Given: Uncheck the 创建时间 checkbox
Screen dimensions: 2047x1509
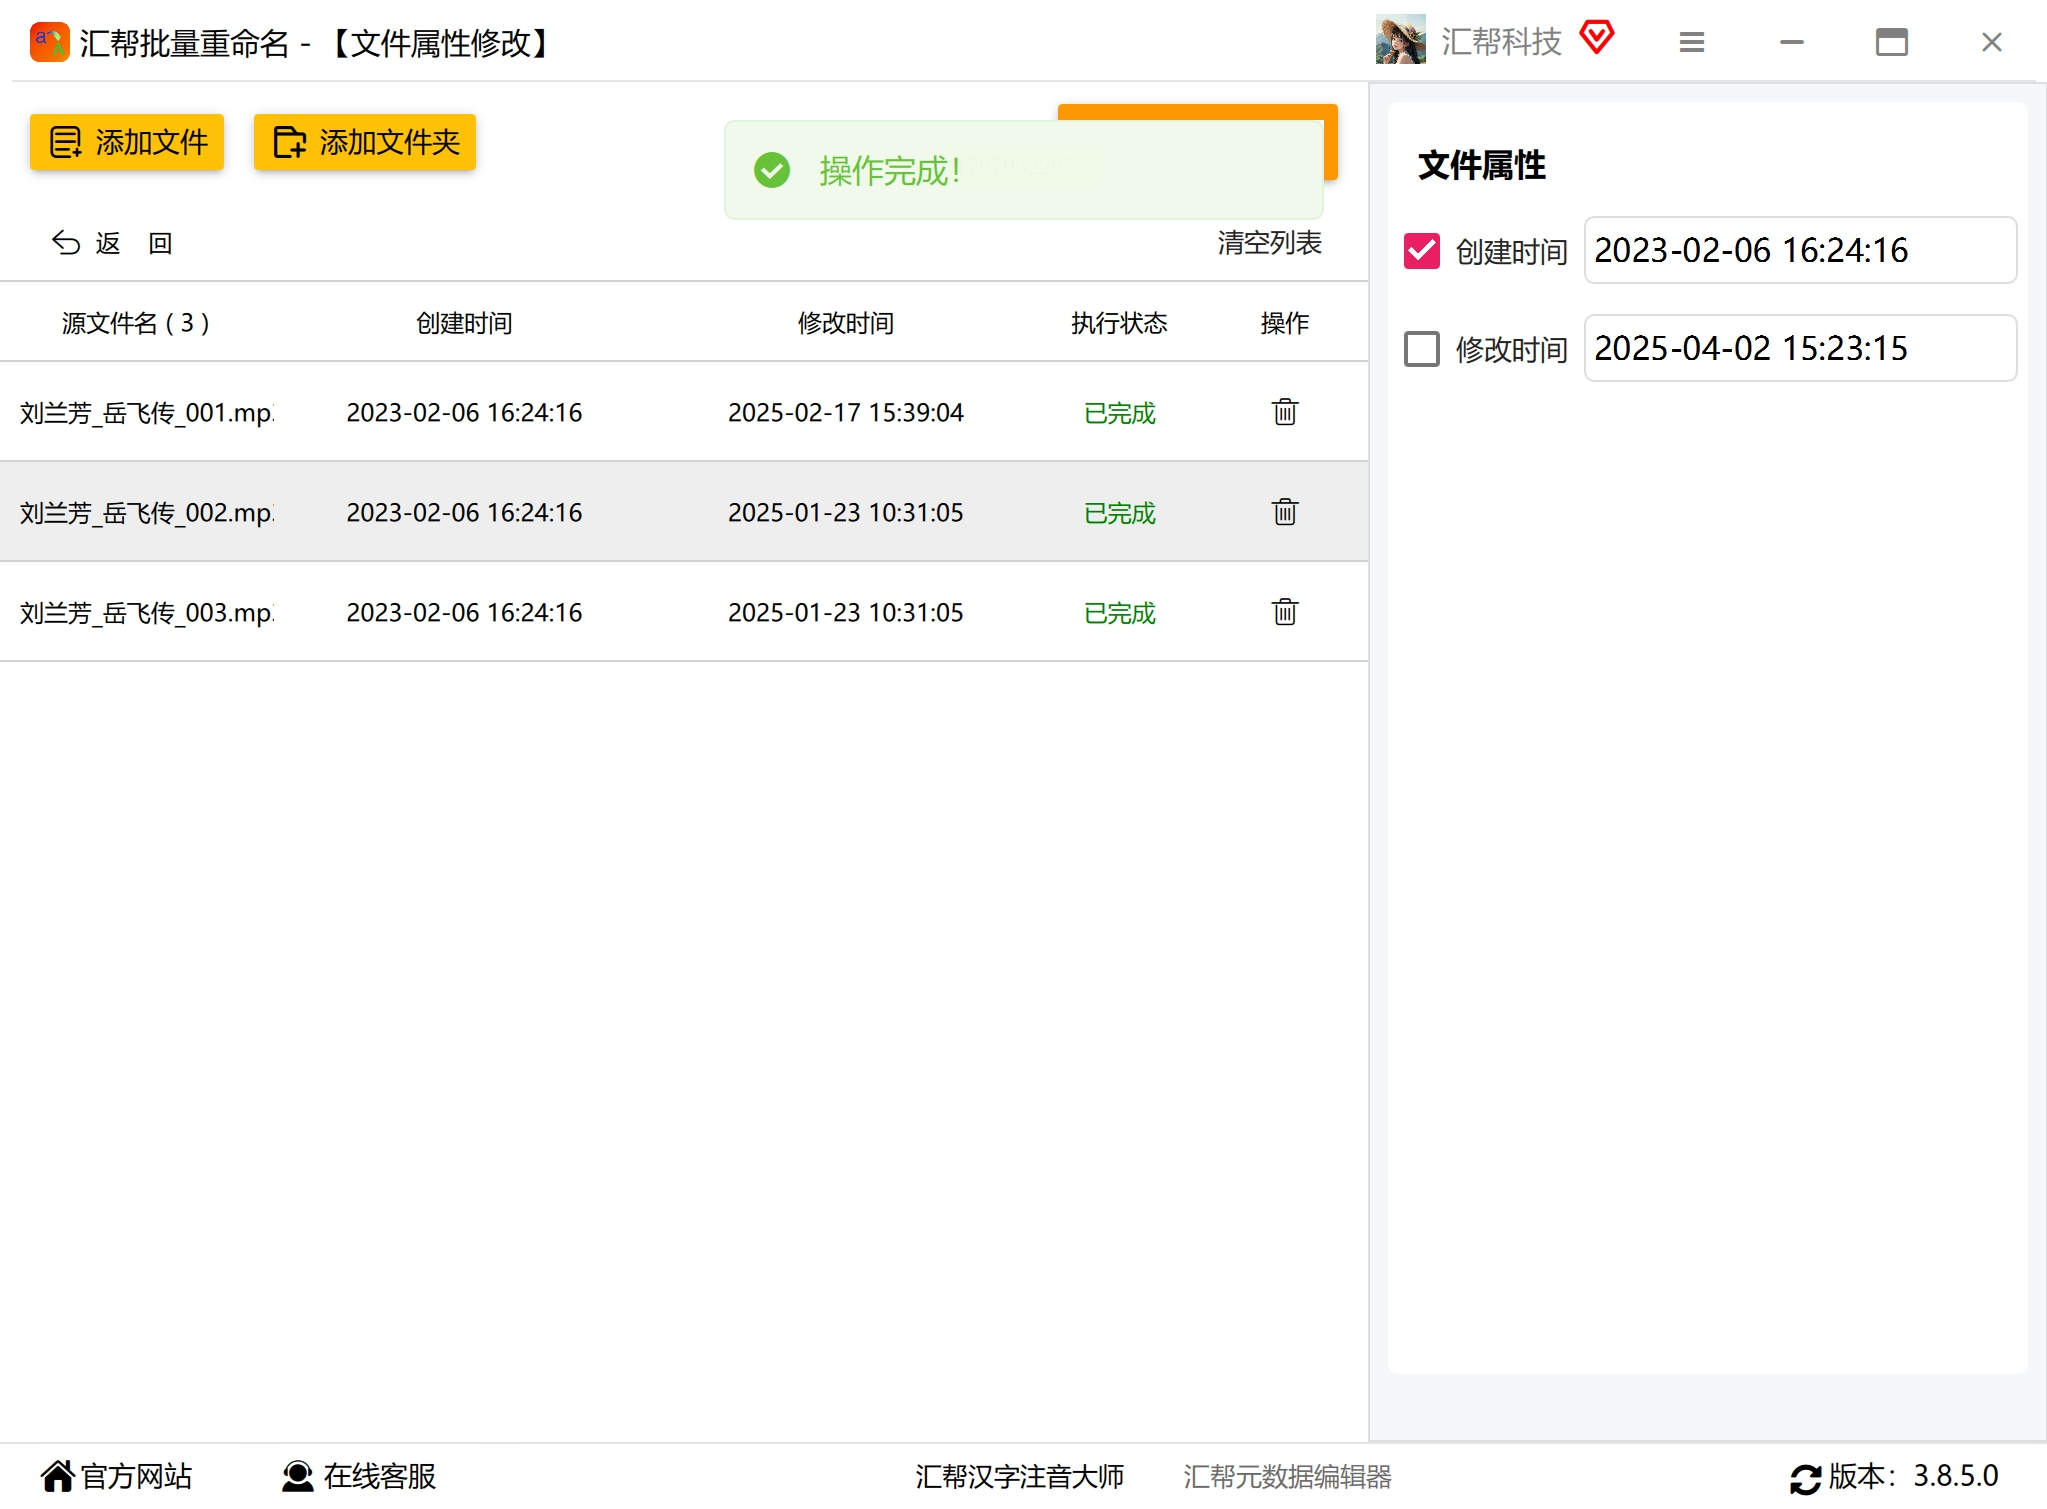Looking at the screenshot, I should (1421, 251).
